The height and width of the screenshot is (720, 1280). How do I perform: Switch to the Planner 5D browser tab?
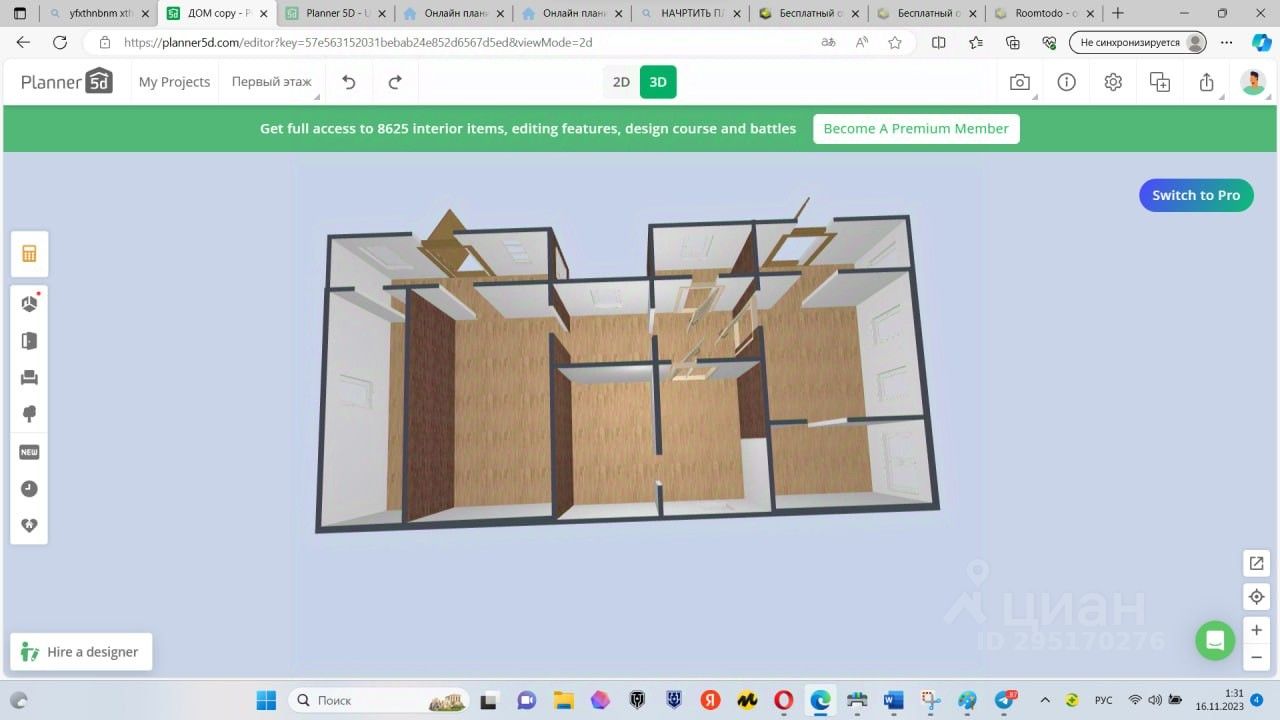point(335,13)
